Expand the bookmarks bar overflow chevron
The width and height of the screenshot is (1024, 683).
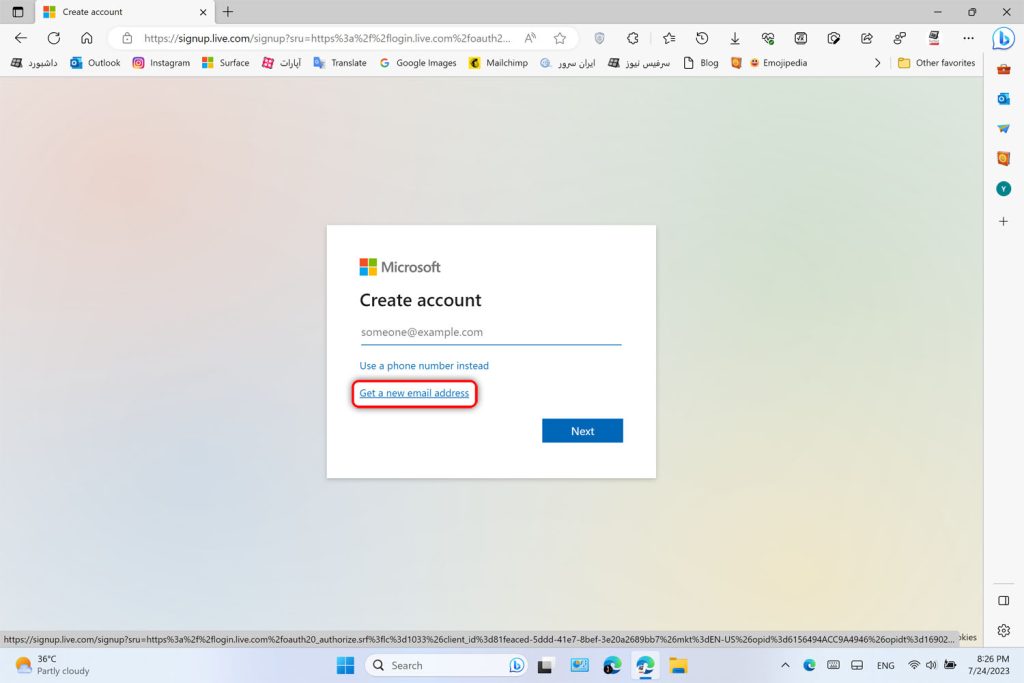click(878, 63)
